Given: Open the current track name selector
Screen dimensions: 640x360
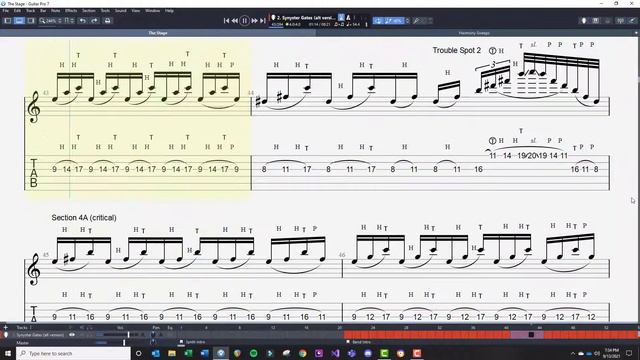Looking at the screenshot, I should 305,18.
